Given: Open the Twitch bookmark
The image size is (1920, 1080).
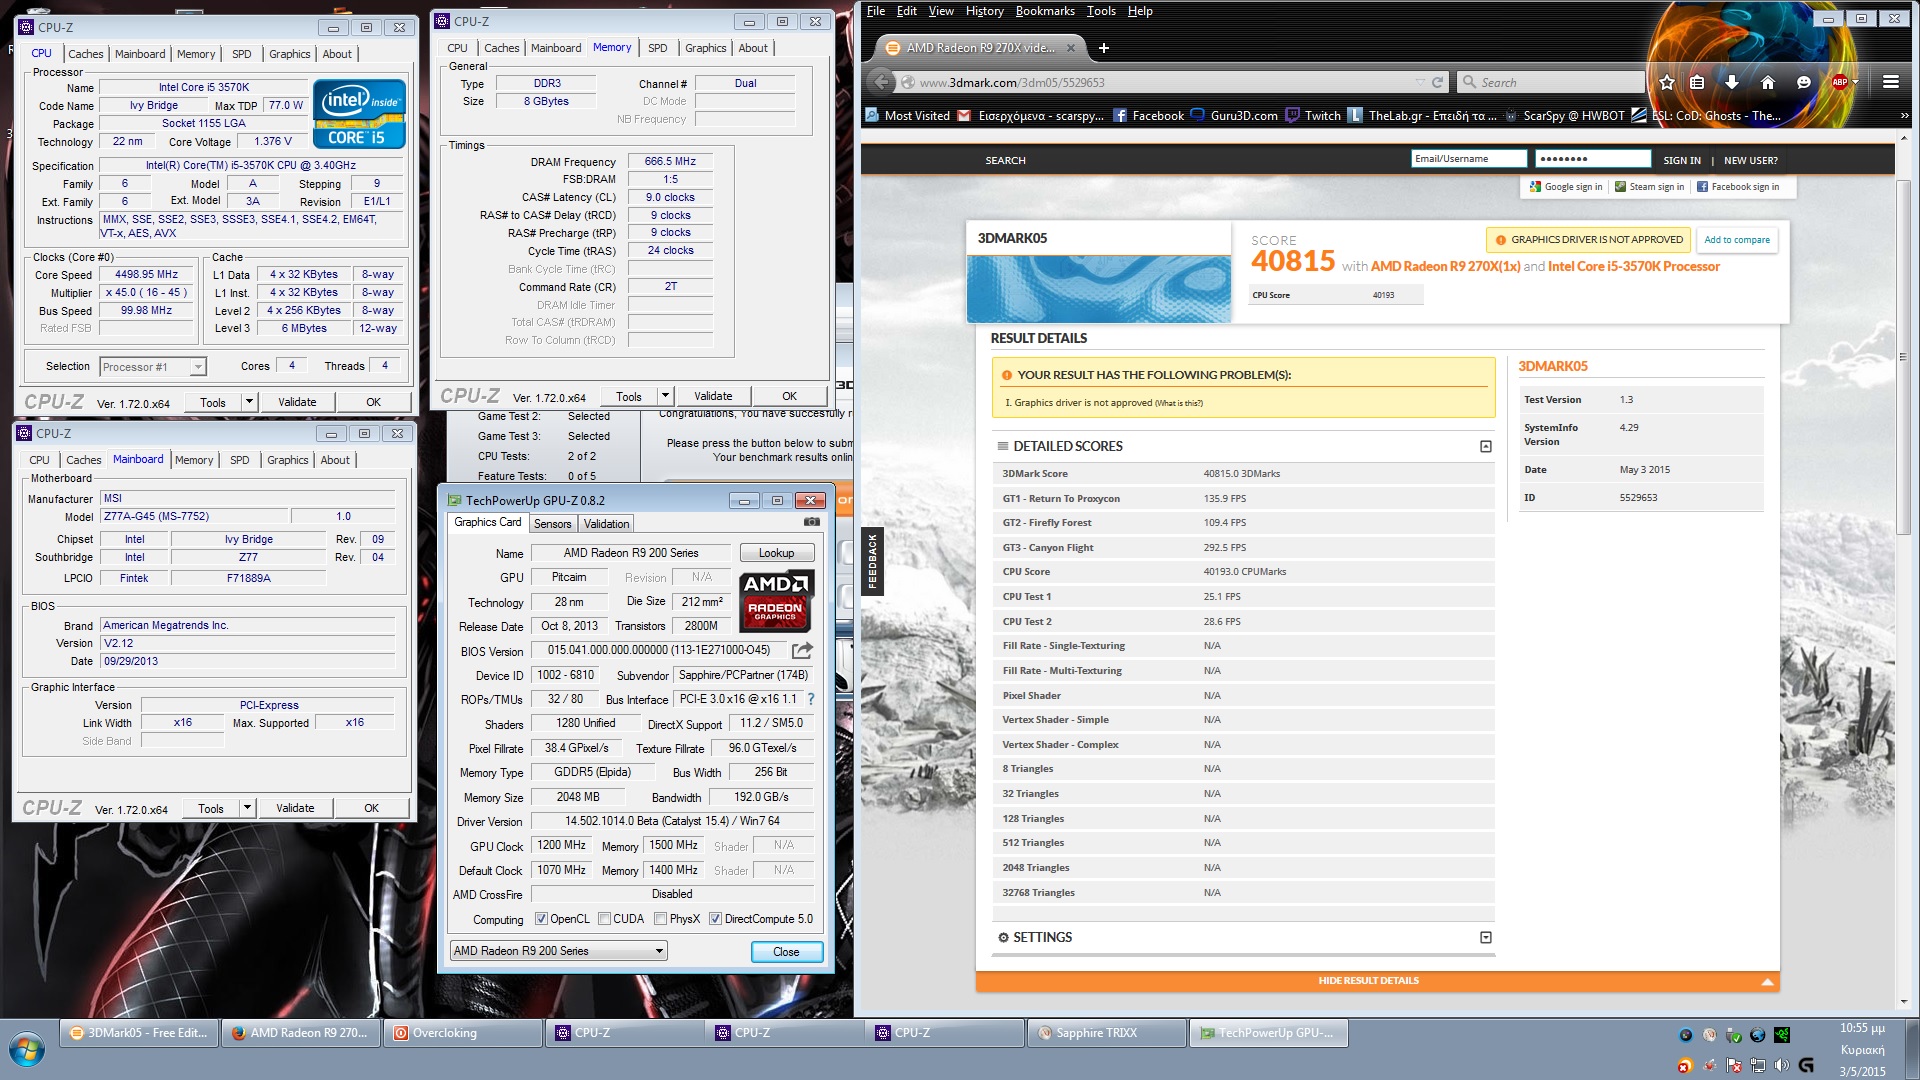Looking at the screenshot, I should tap(1313, 115).
